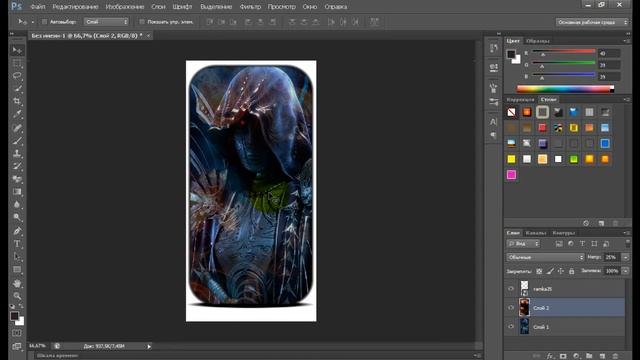Create new adjustment layer from panel footer
Screen dimensions: 640x360
tap(576, 356)
